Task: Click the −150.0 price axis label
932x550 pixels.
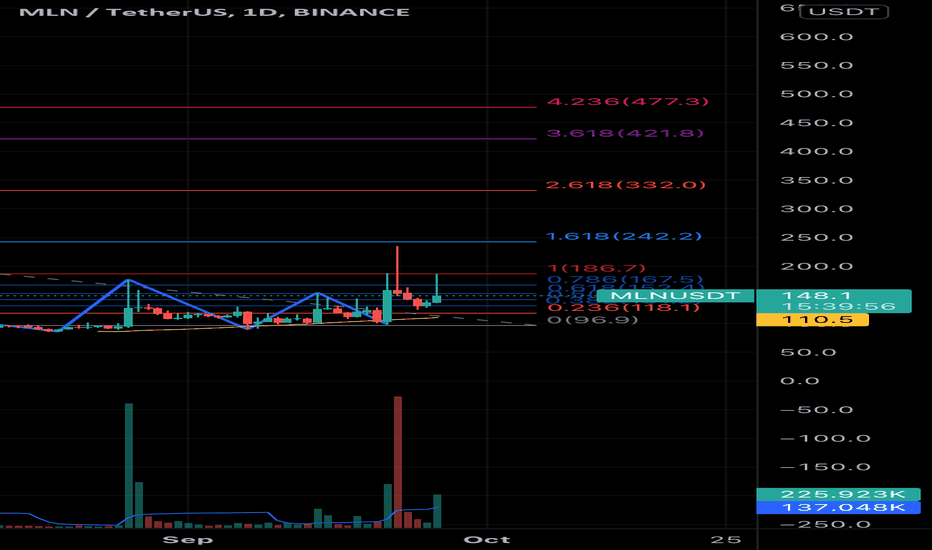Action: click(x=825, y=467)
